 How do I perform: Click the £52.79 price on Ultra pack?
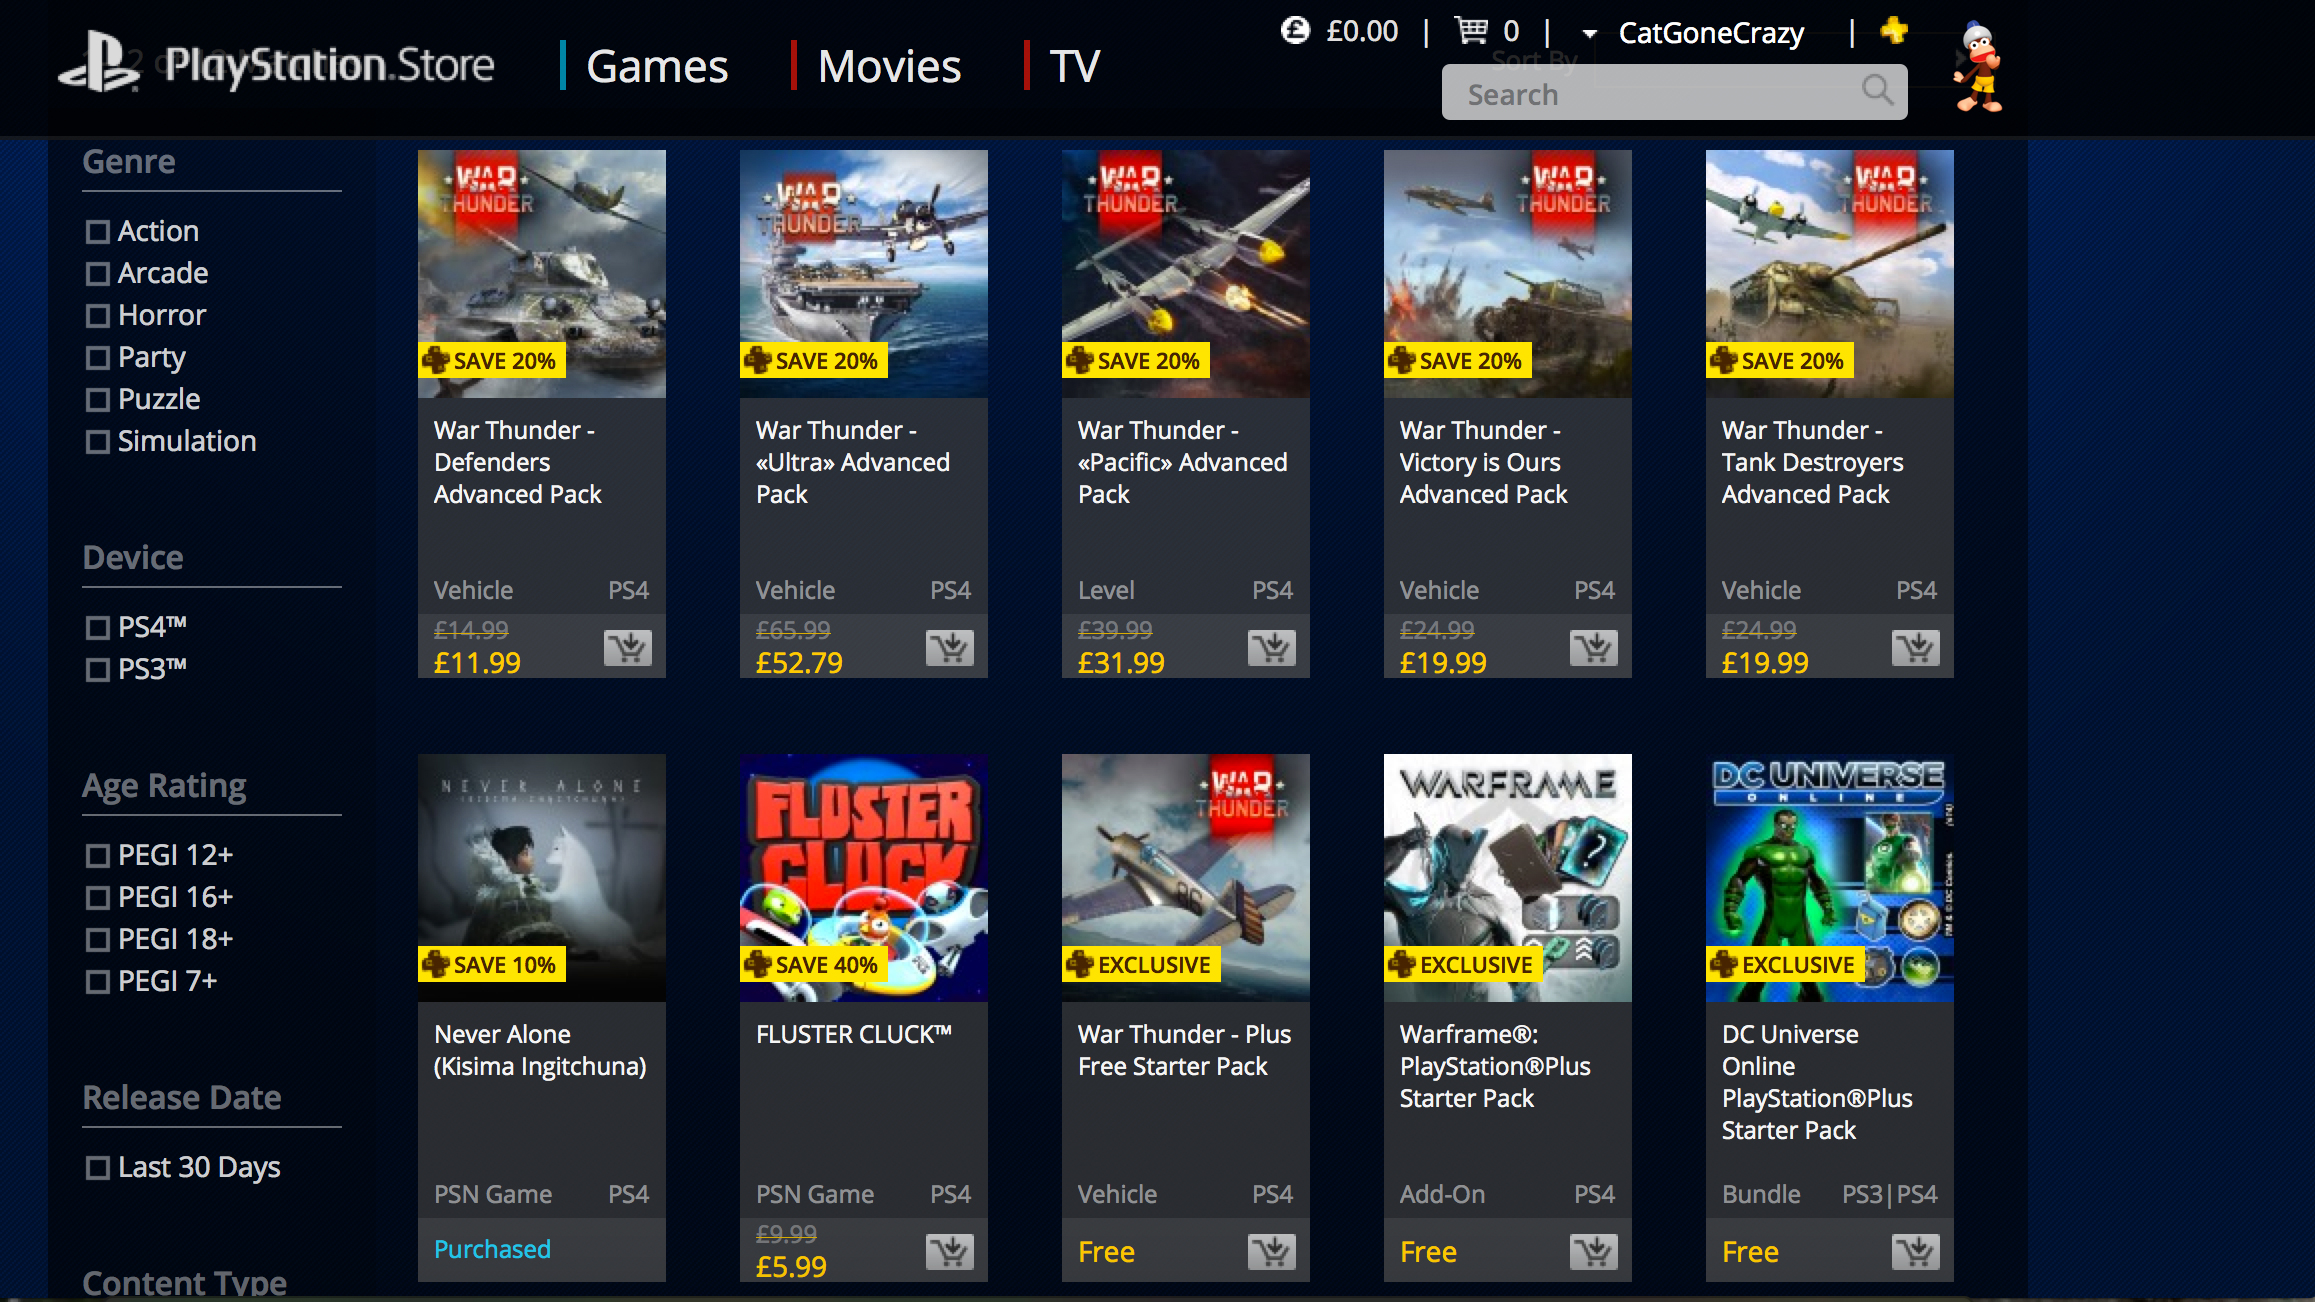click(x=799, y=663)
